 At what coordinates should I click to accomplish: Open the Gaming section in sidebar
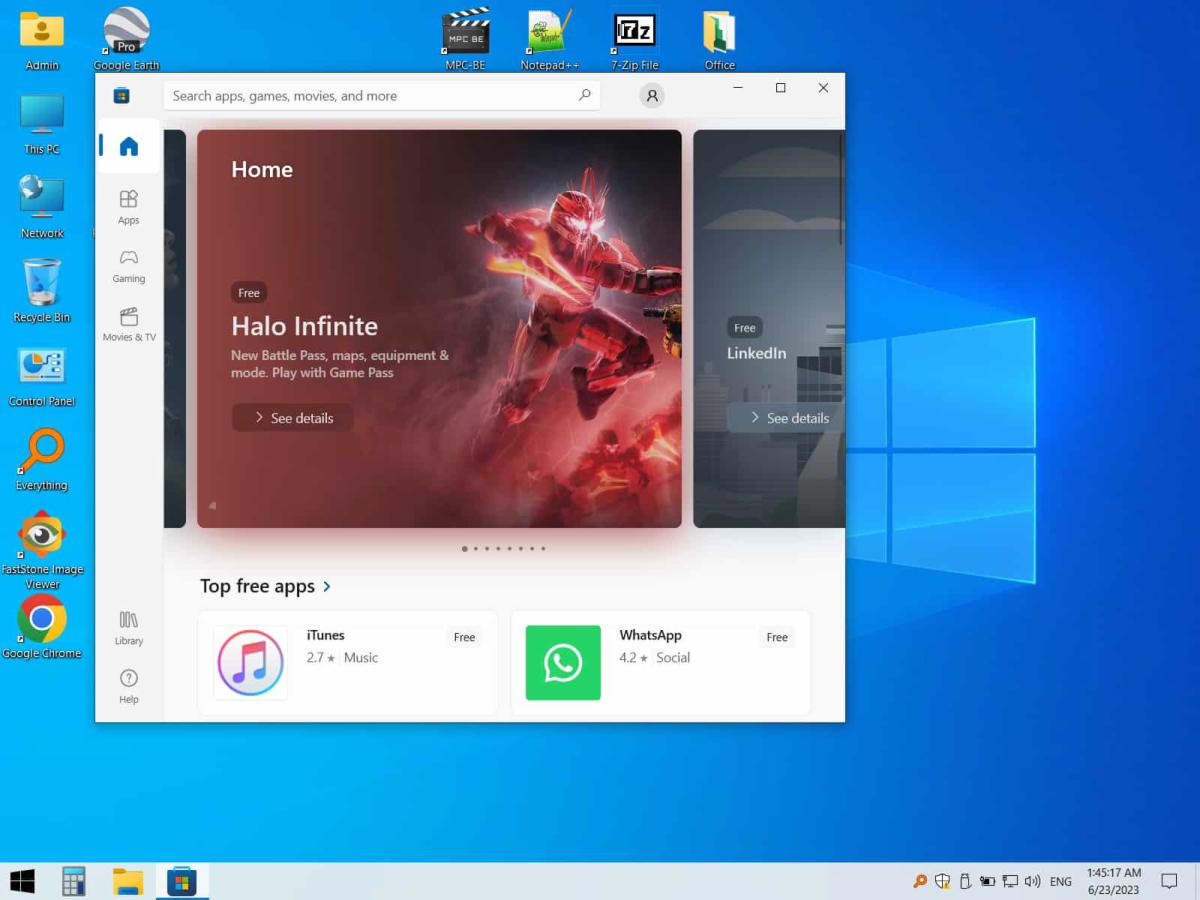[128, 265]
